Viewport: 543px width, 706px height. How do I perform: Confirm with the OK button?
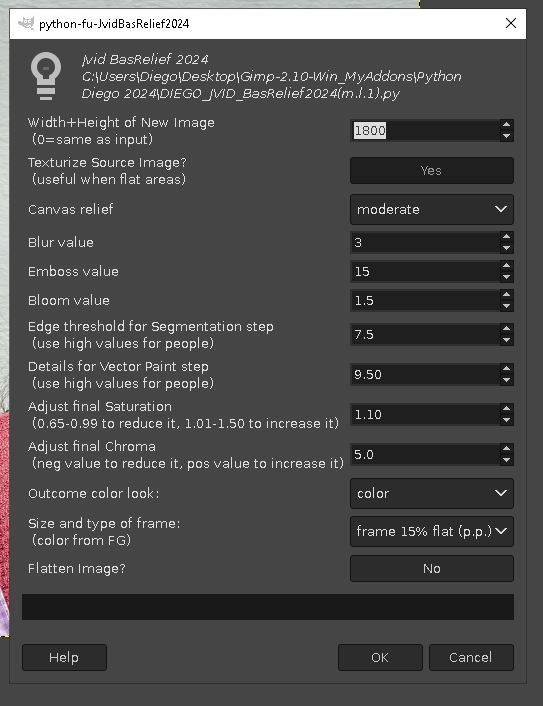pyautogui.click(x=380, y=657)
